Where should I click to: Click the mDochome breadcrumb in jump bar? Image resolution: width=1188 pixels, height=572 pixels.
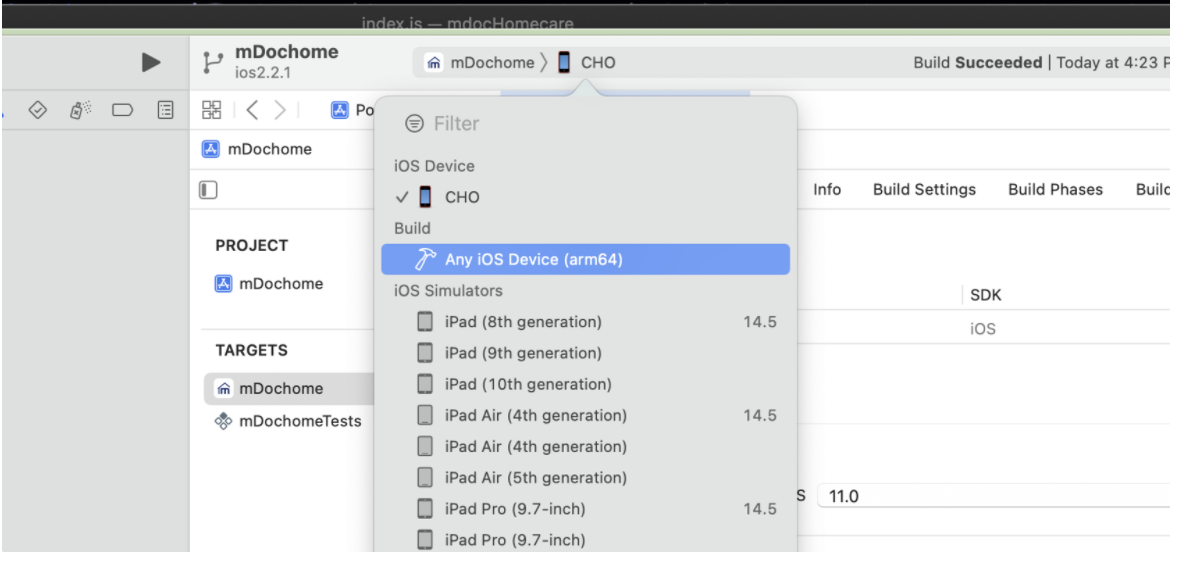click(257, 149)
